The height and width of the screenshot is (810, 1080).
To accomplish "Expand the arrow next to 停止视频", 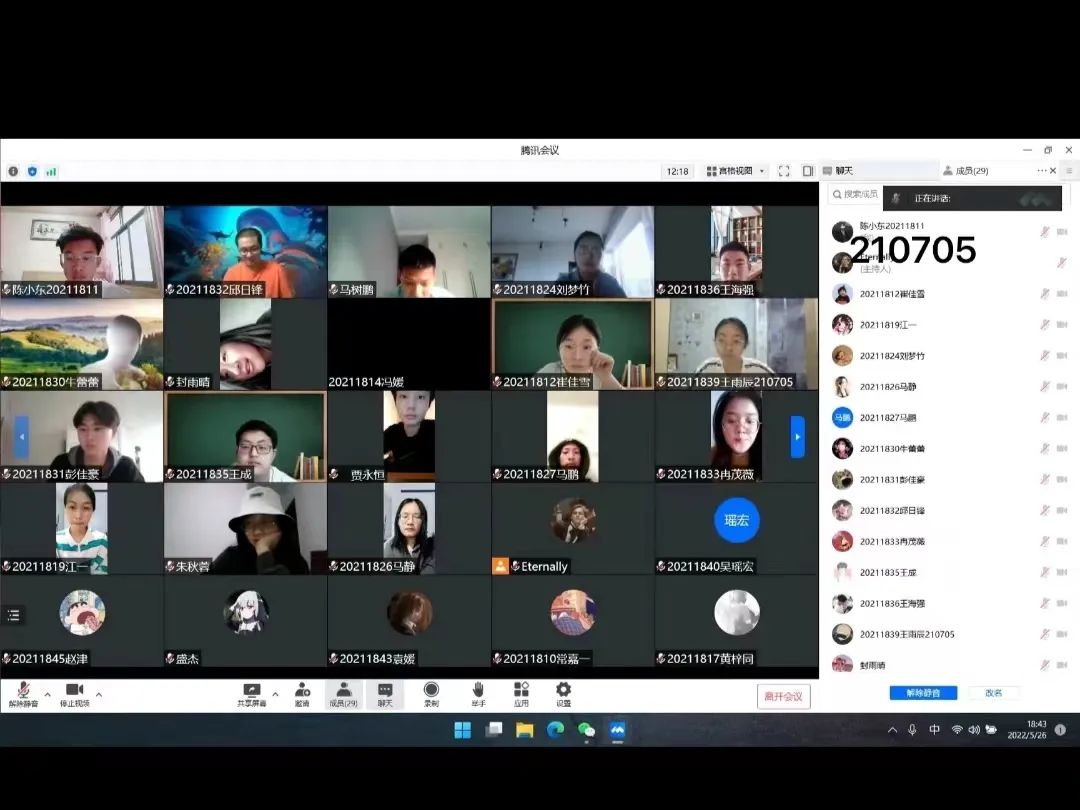I will [98, 694].
